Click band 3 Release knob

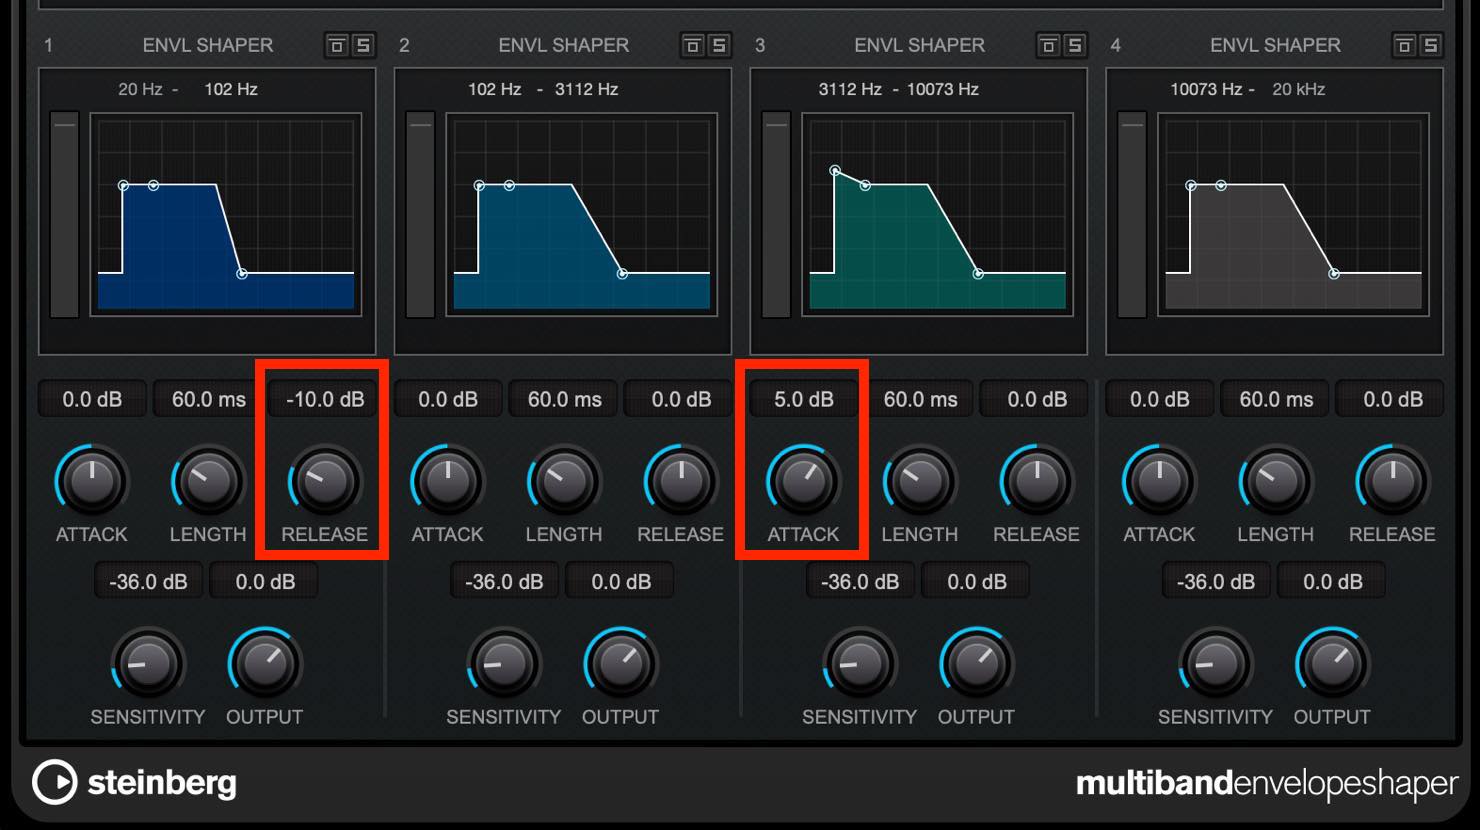point(1036,481)
